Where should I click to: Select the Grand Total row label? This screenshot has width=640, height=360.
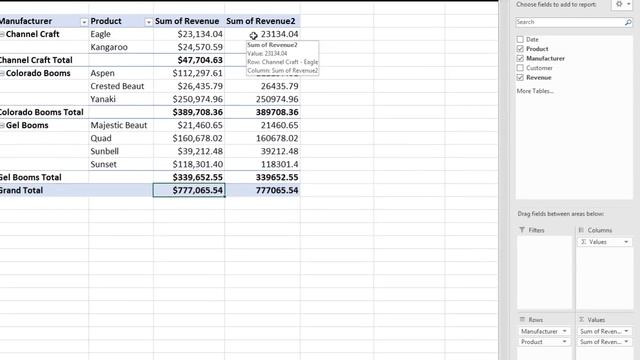pos(44,190)
